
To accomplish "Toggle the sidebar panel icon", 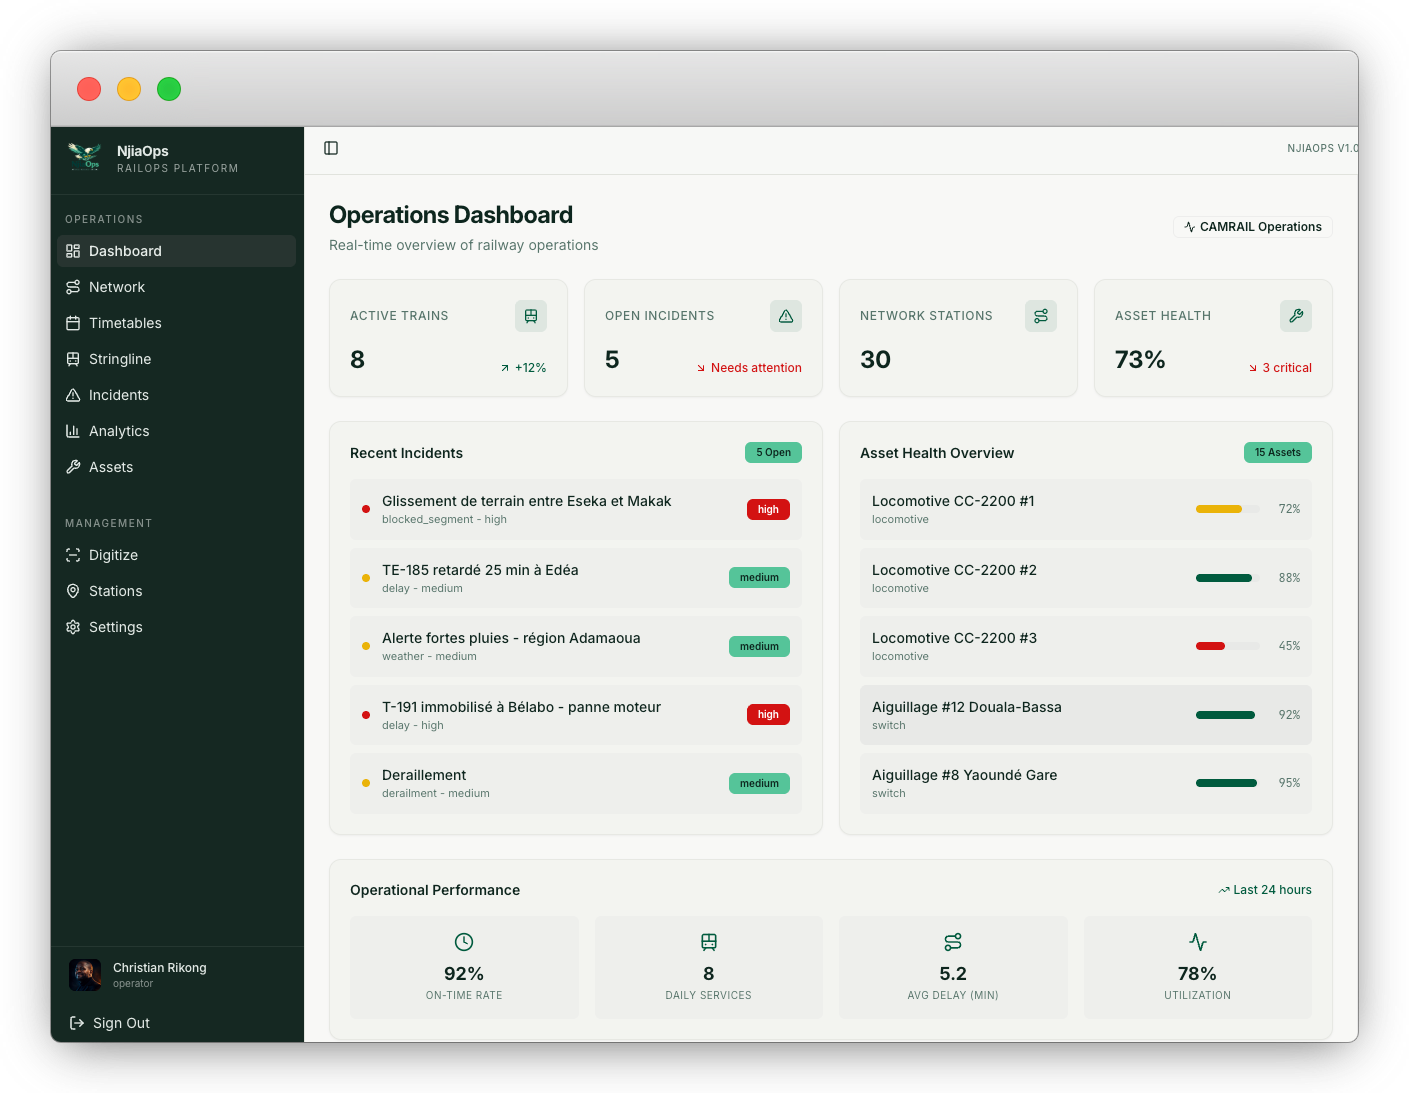I will tap(331, 148).
